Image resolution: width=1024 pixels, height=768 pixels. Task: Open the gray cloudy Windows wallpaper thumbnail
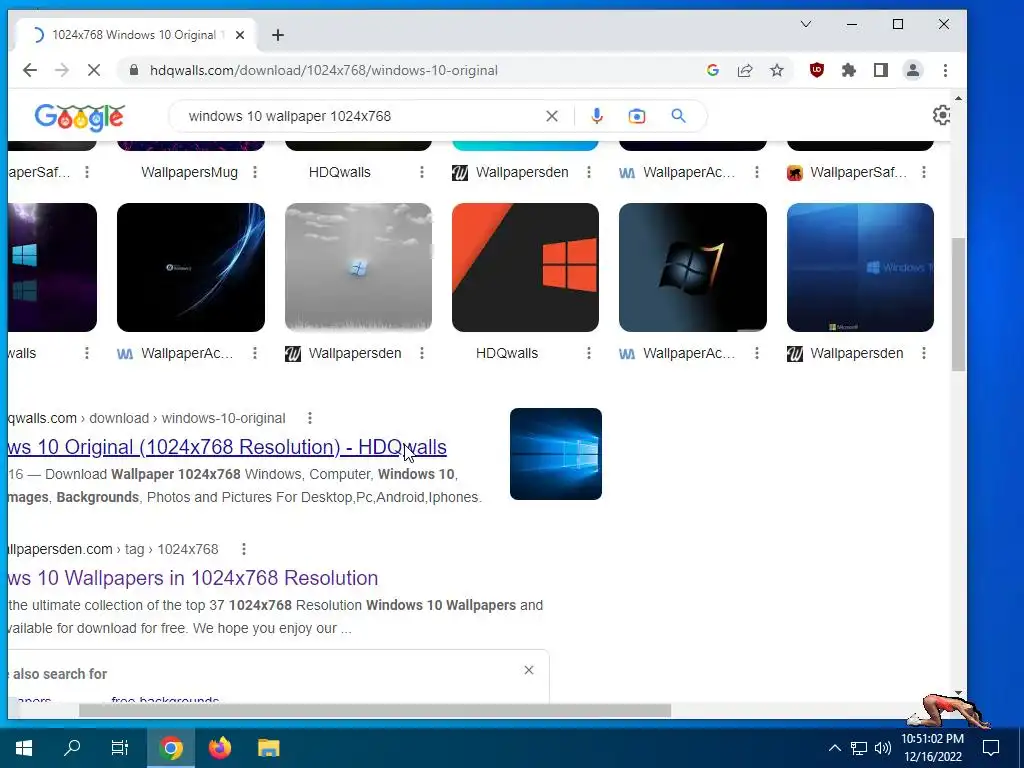coord(358,267)
